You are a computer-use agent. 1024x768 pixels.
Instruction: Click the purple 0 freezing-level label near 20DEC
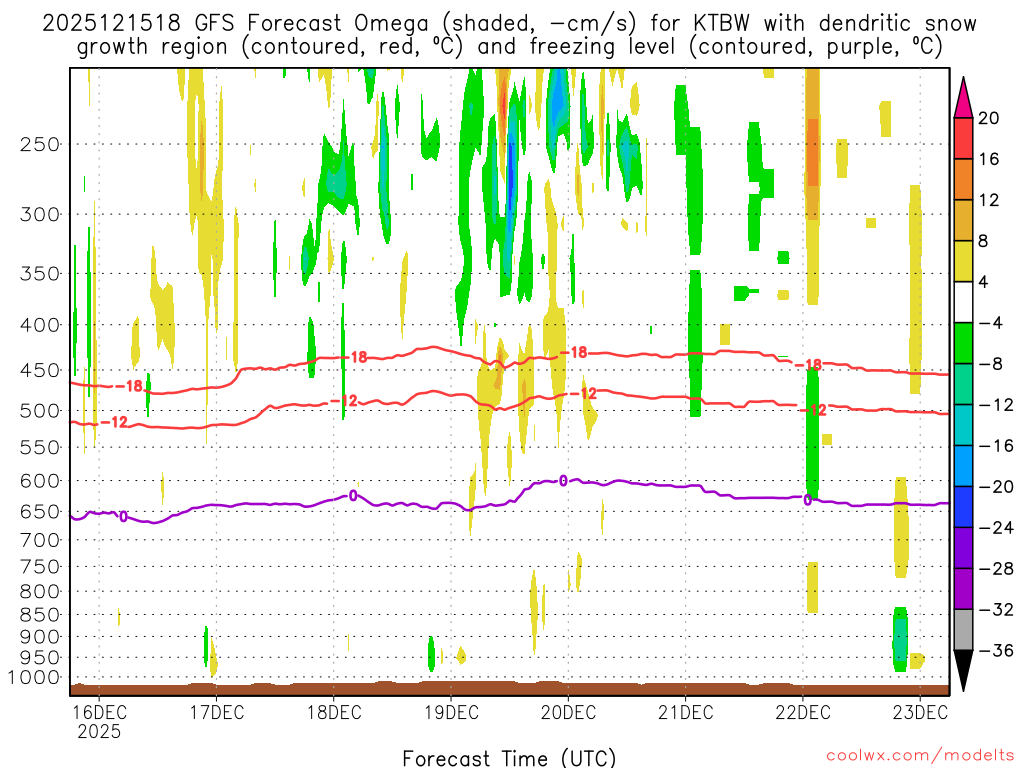pos(563,481)
